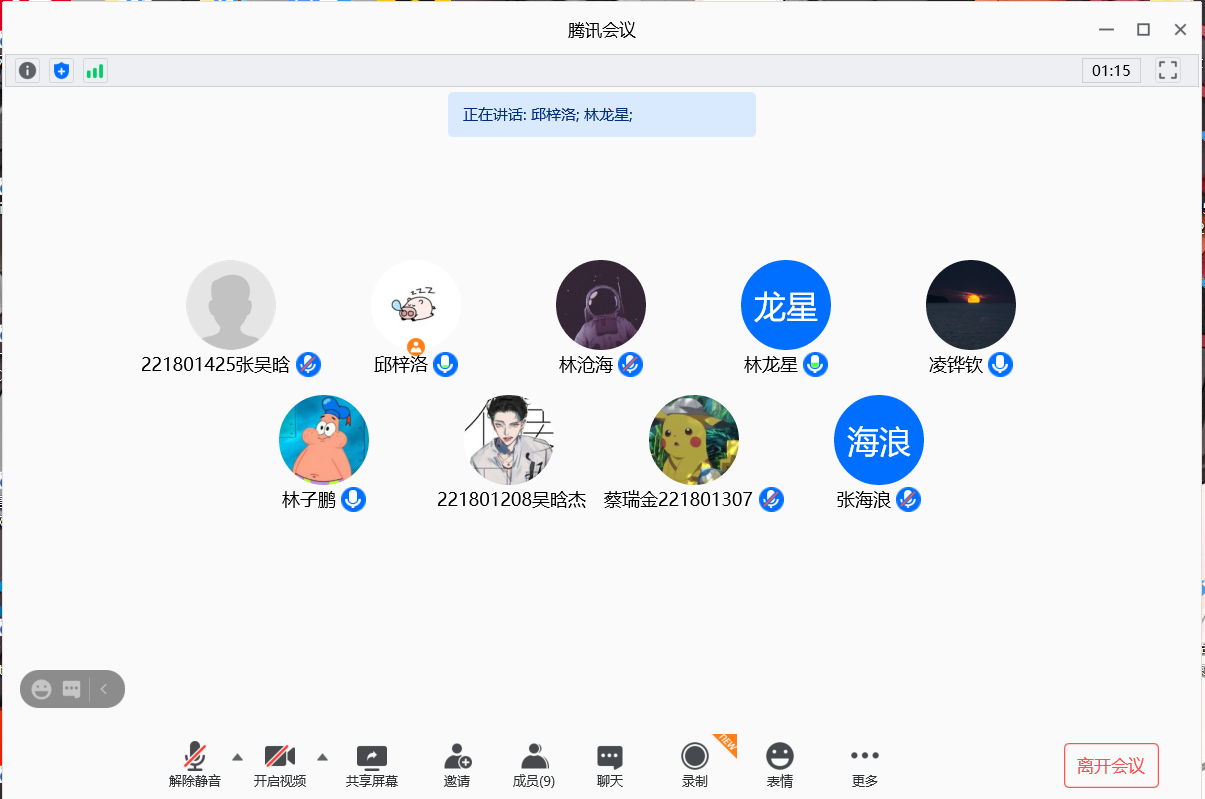Viewport: 1205px width, 799px height.
Task: Open the 更多 more options menu
Action: [865, 766]
